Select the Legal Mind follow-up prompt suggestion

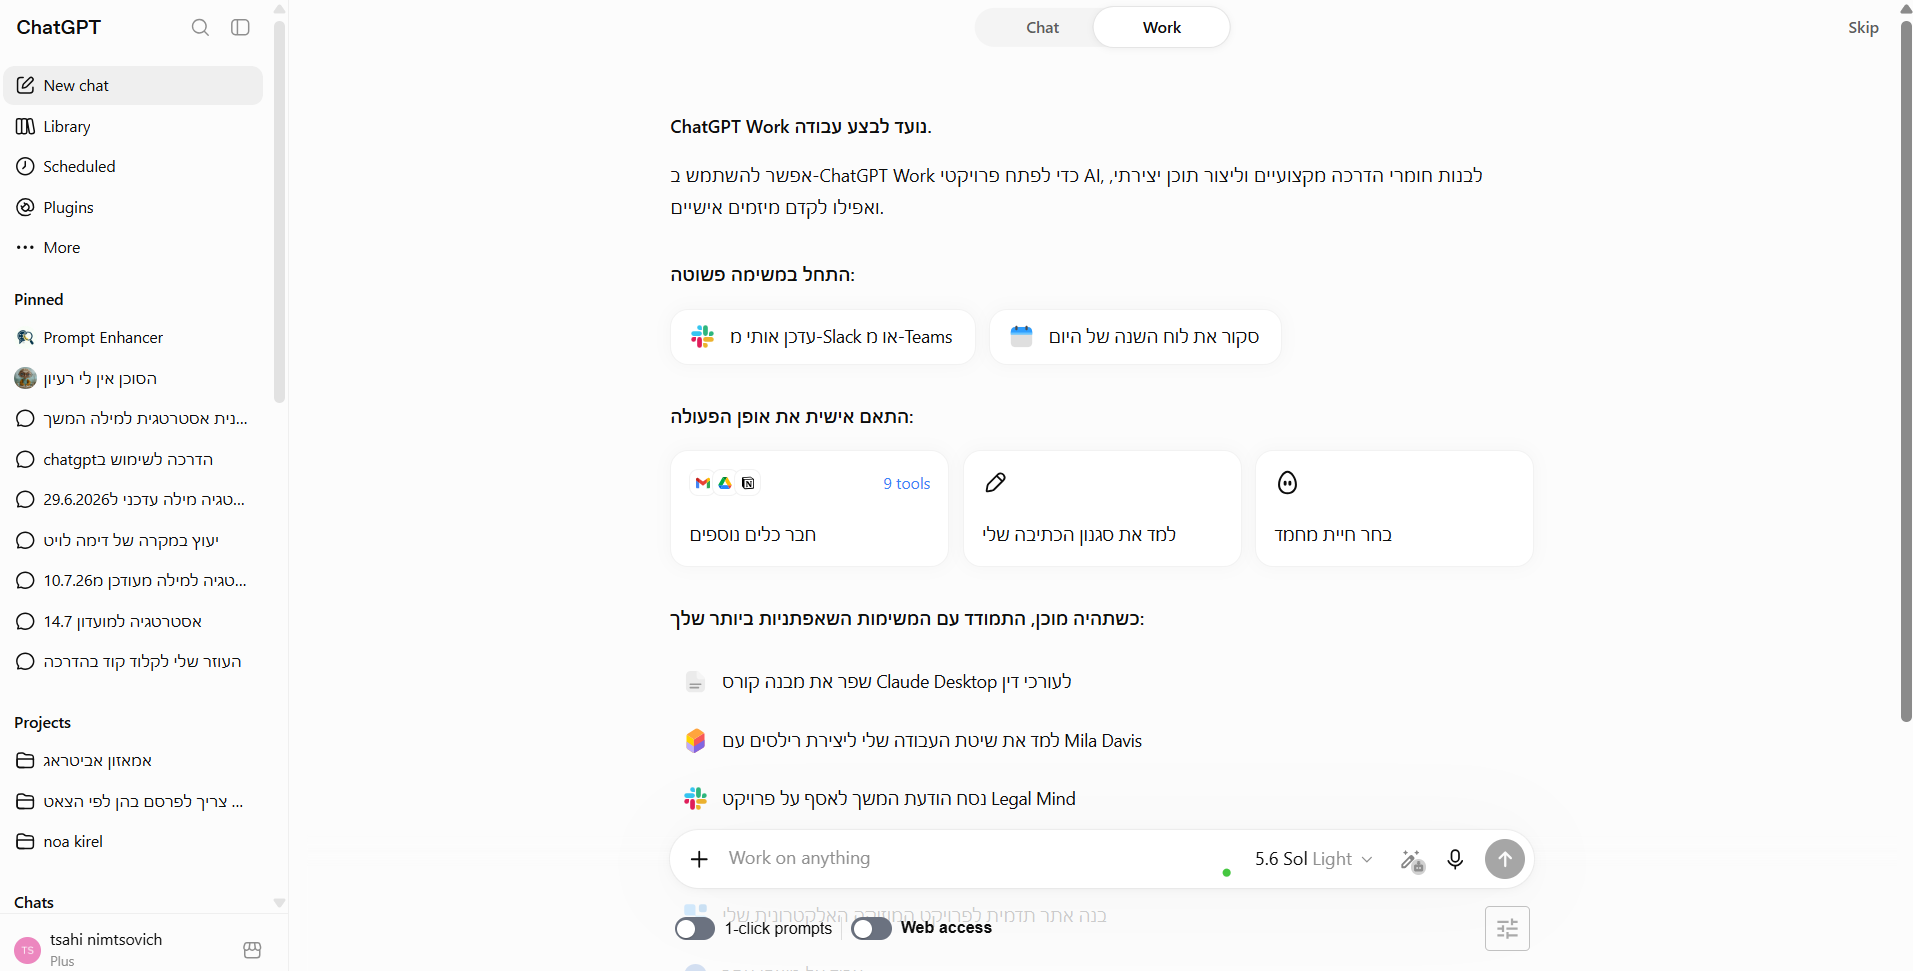899,799
